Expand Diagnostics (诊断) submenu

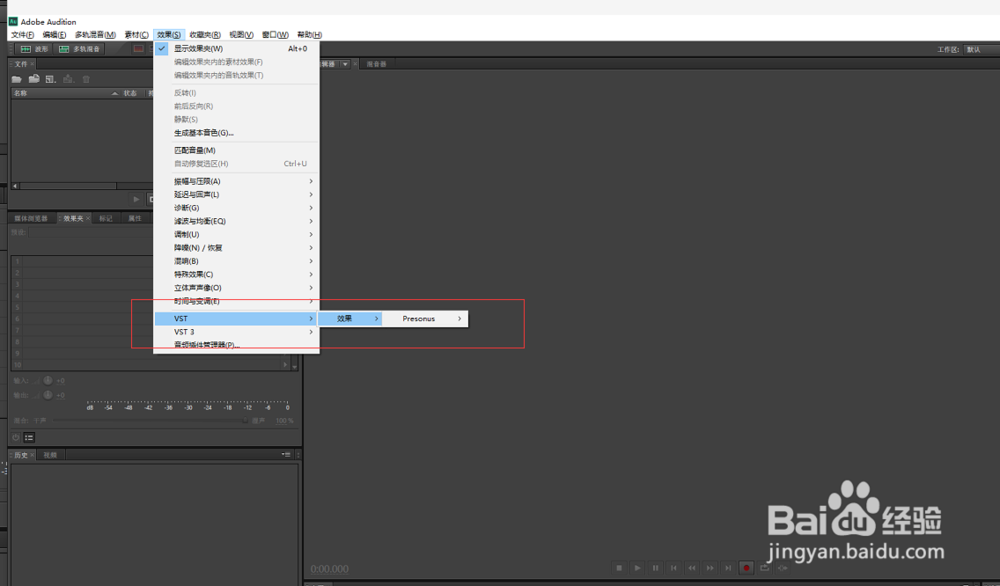coord(237,208)
